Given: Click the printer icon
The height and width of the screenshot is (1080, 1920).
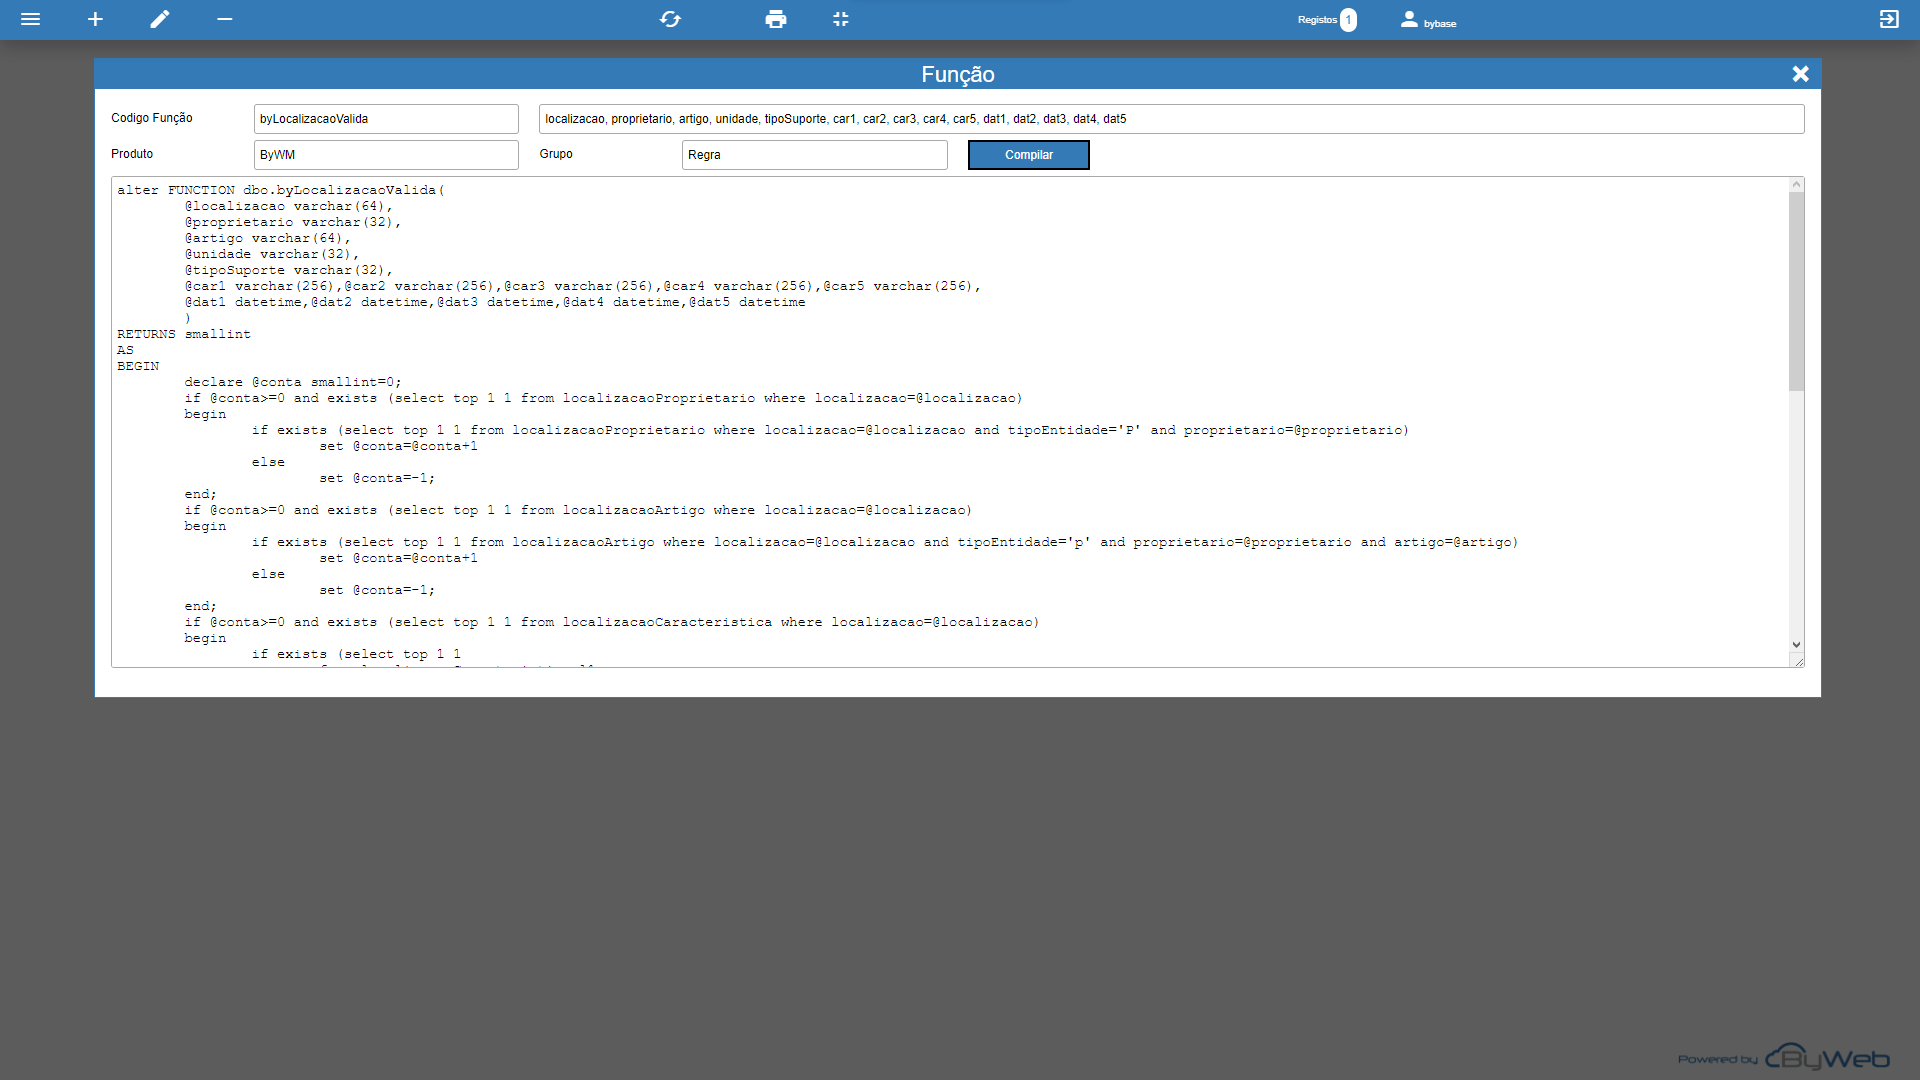Looking at the screenshot, I should click(775, 19).
